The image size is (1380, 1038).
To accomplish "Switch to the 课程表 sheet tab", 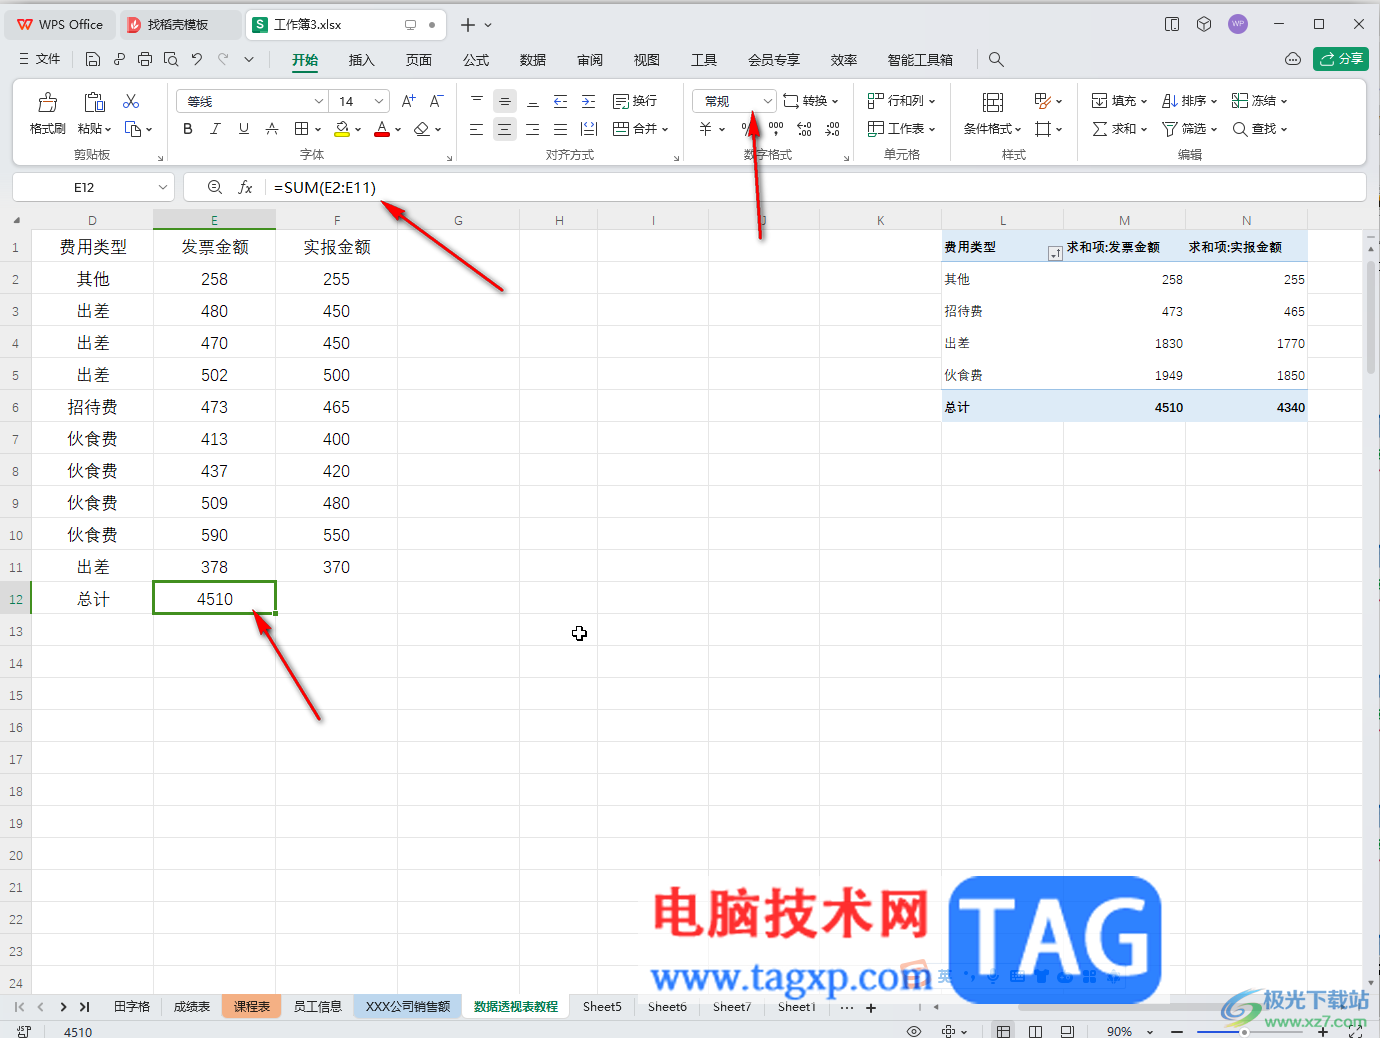I will (252, 1007).
